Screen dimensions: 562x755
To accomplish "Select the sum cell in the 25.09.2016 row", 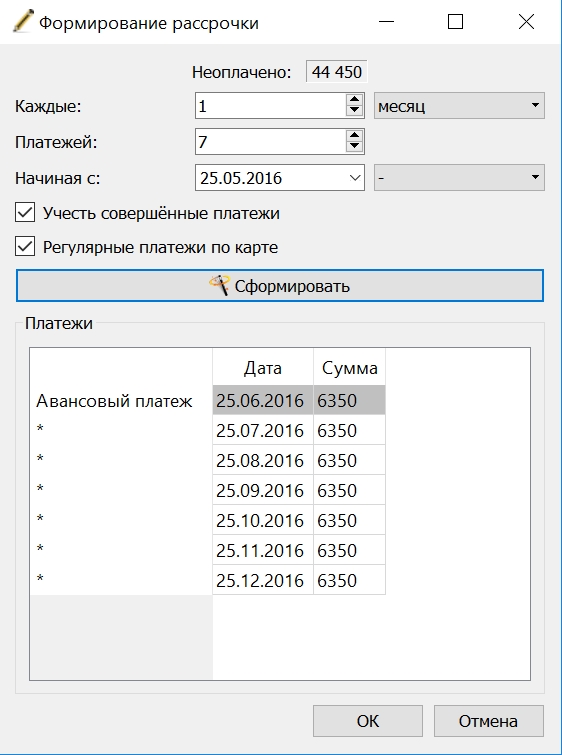I will click(349, 490).
